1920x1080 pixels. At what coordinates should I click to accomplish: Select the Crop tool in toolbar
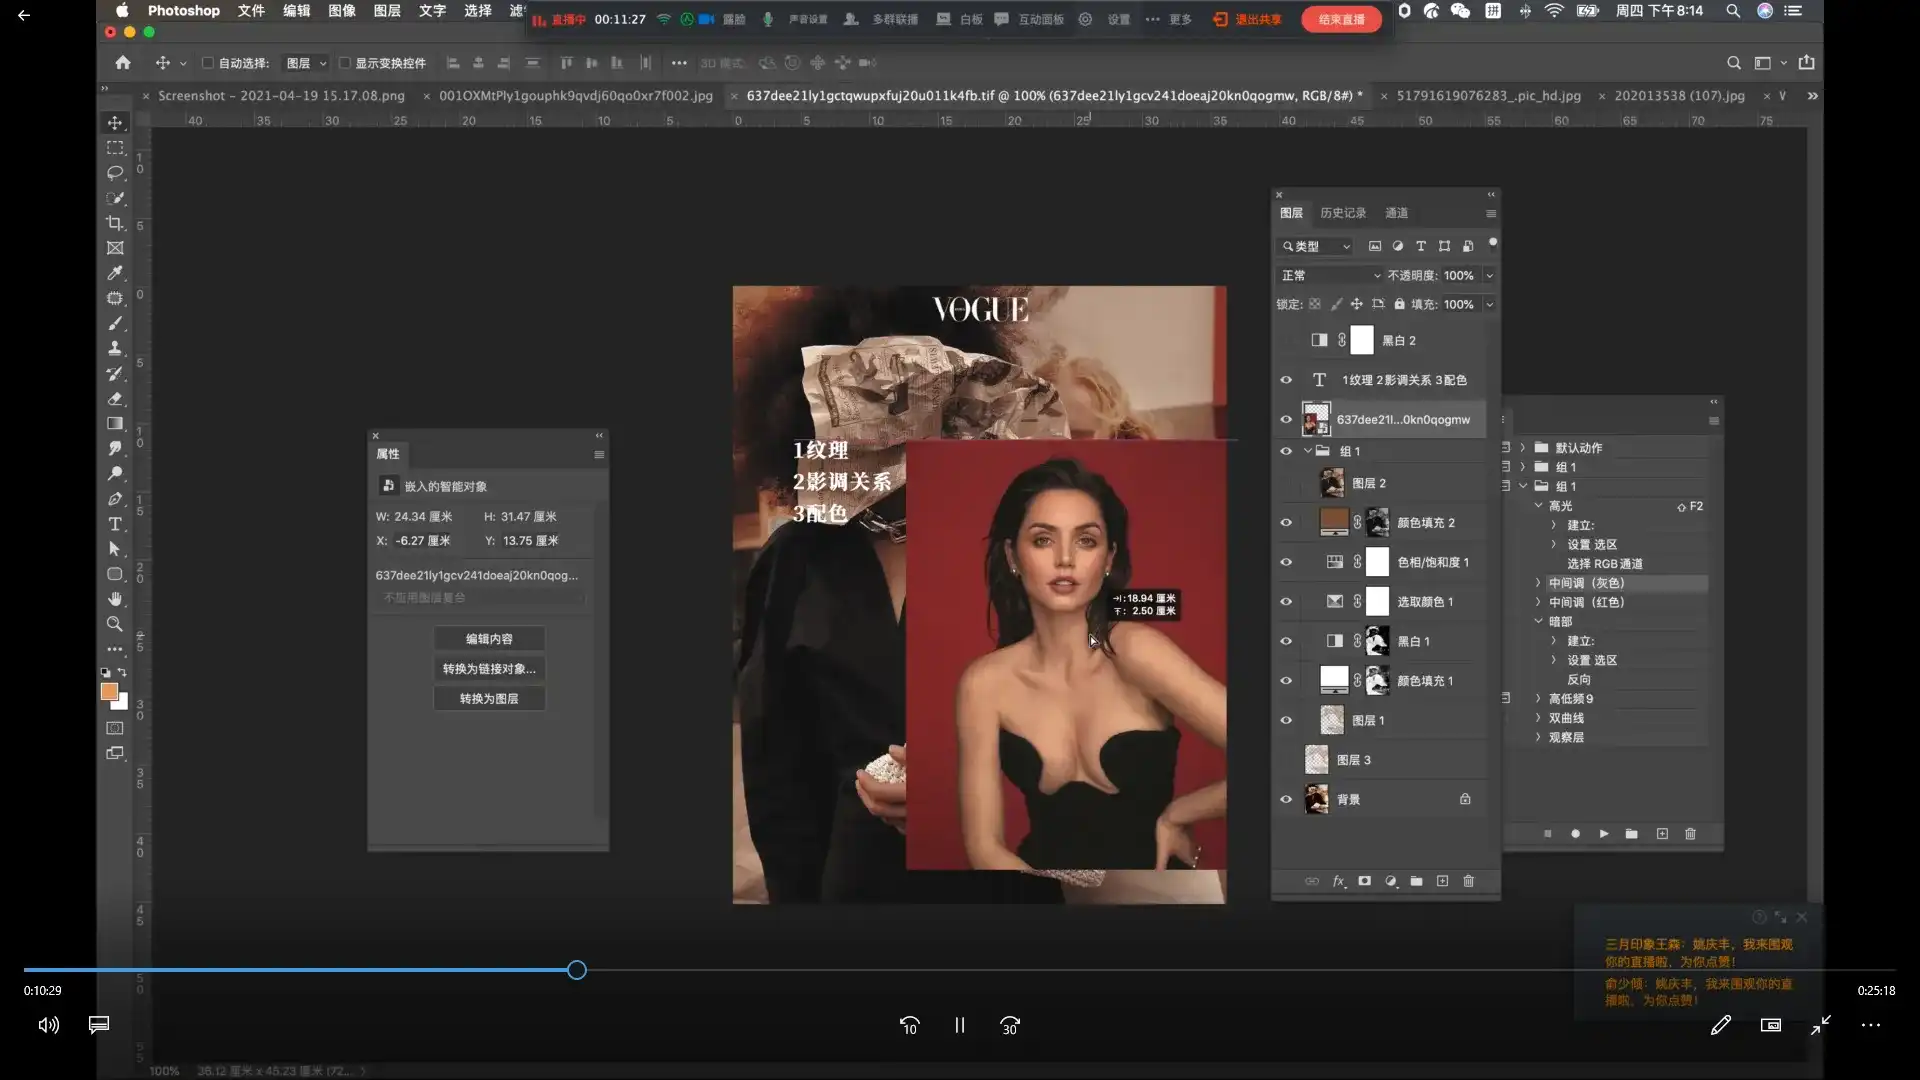pyautogui.click(x=115, y=223)
